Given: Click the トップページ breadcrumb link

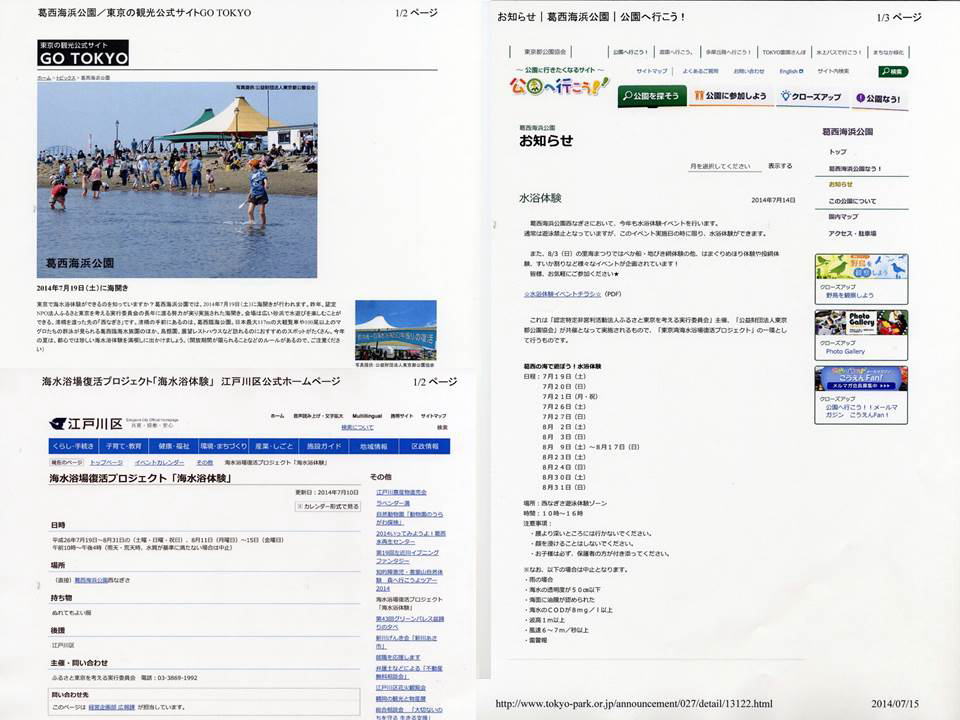Looking at the screenshot, I should click(107, 463).
